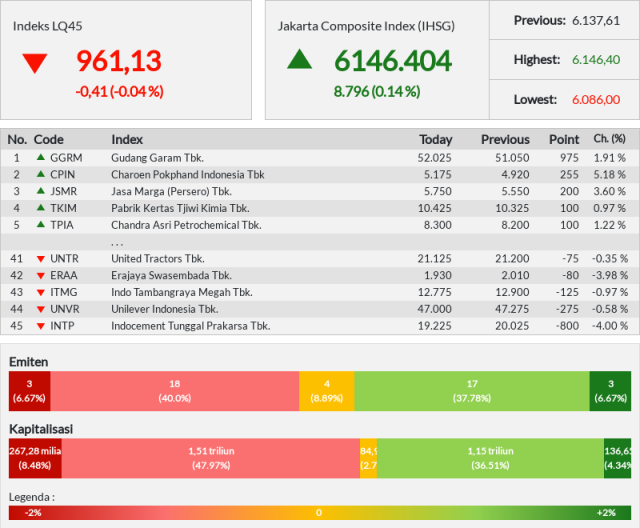Click INTP point change '-800'
Image resolution: width=640 pixels, height=528 pixels.
tap(567, 326)
